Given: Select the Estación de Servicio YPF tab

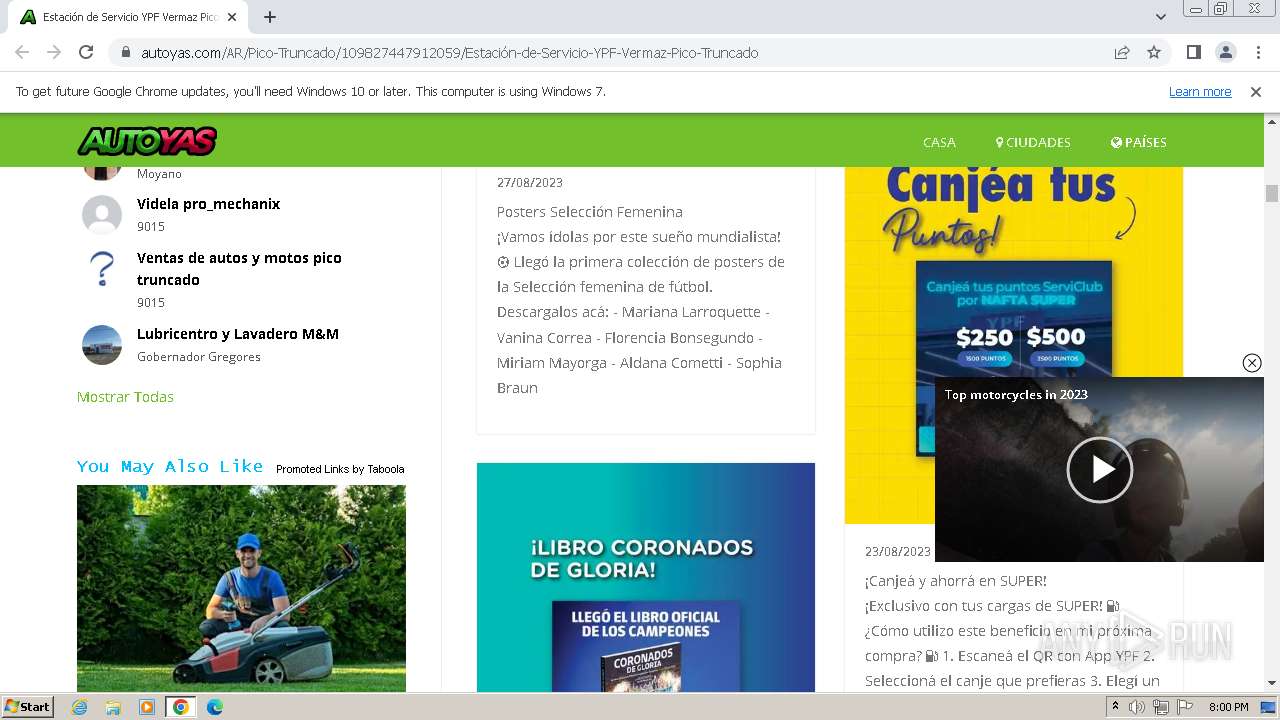Looking at the screenshot, I should tap(130, 17).
